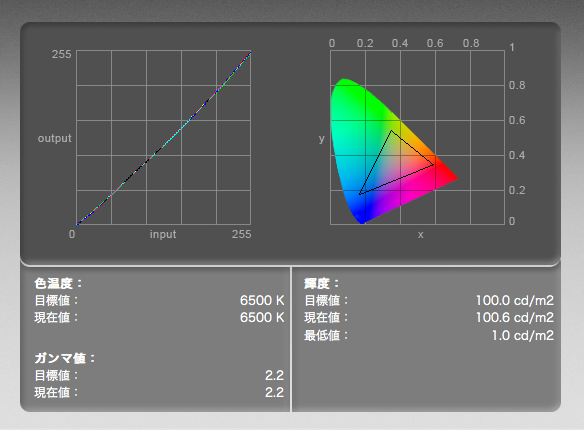
Task: Click the 100.0 cd/m2 target luminance value
Action: click(515, 300)
